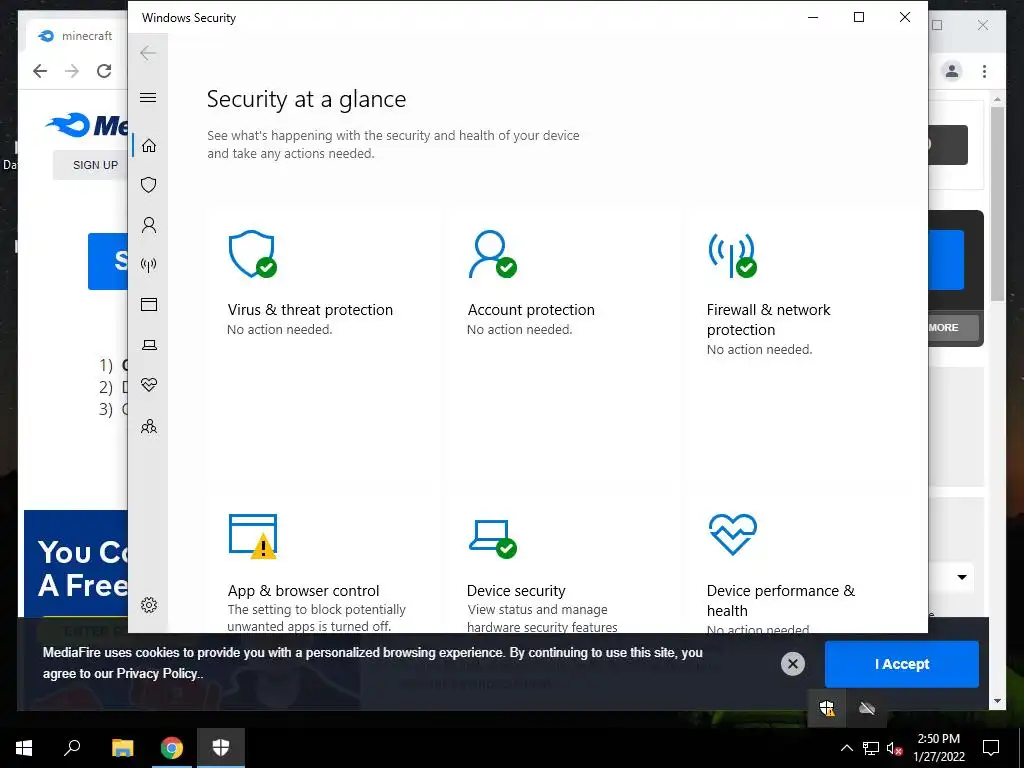The width and height of the screenshot is (1024, 768).
Task: Show hidden tray icons chevron
Action: (846, 748)
